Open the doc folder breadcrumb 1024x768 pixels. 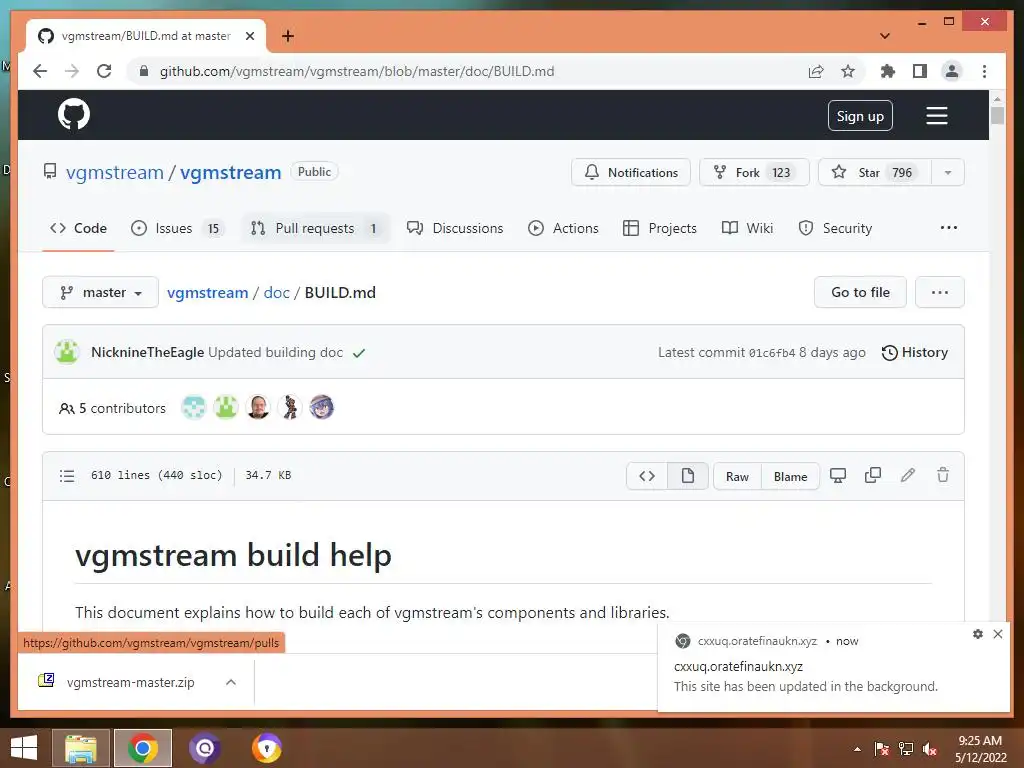coord(276,293)
